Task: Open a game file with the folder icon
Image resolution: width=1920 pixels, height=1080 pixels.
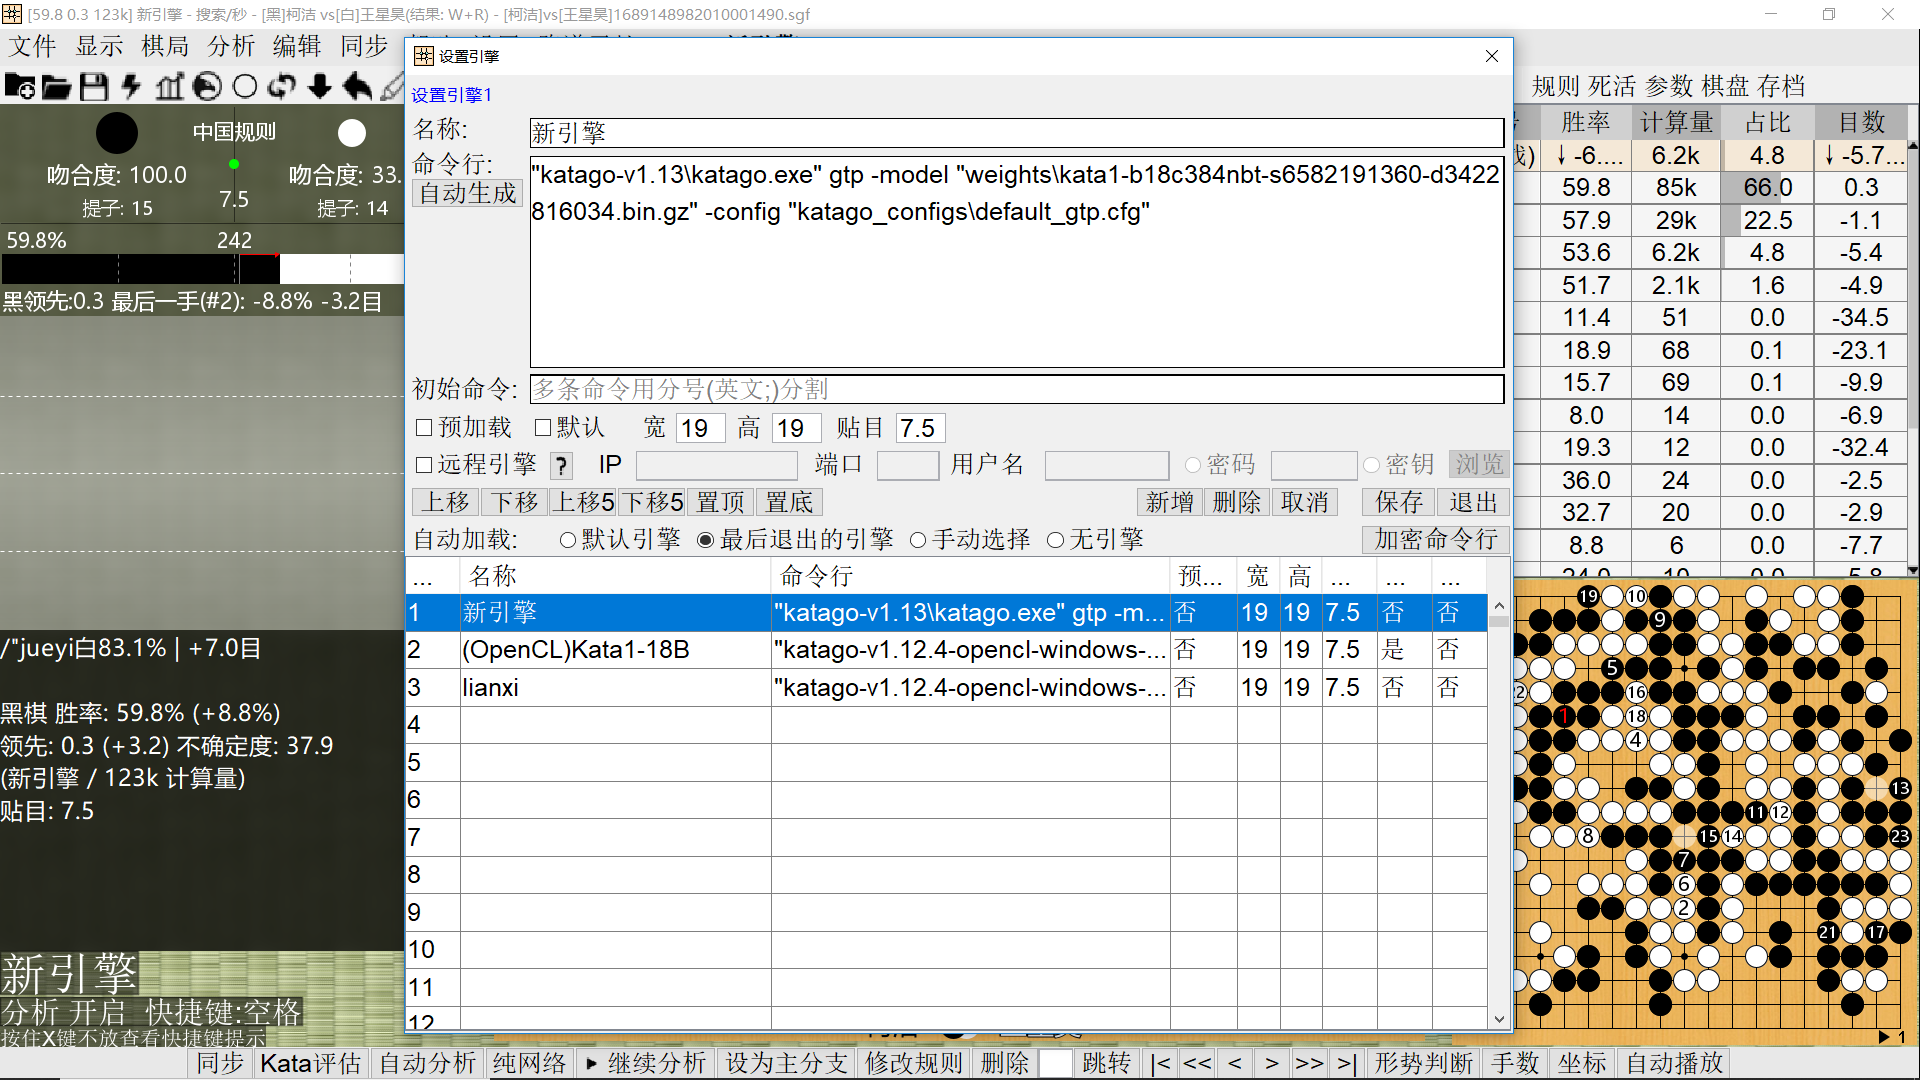Action: pos(56,87)
